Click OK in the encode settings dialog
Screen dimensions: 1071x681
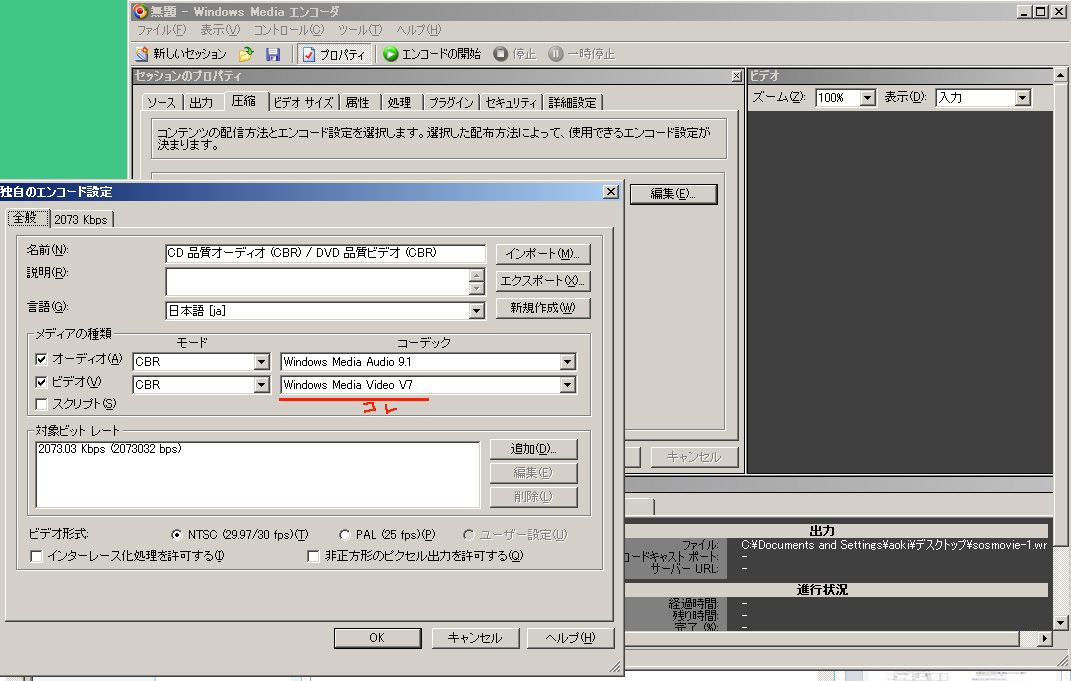tap(377, 638)
